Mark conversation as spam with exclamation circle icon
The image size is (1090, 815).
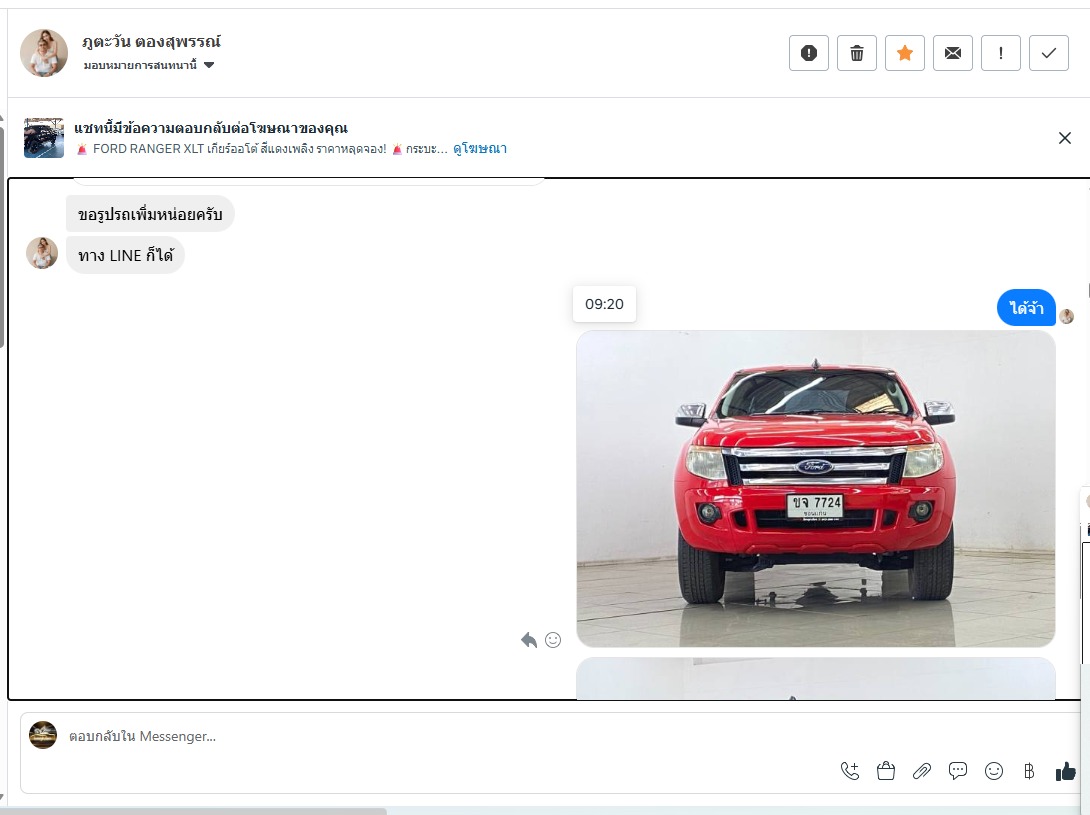tap(808, 53)
